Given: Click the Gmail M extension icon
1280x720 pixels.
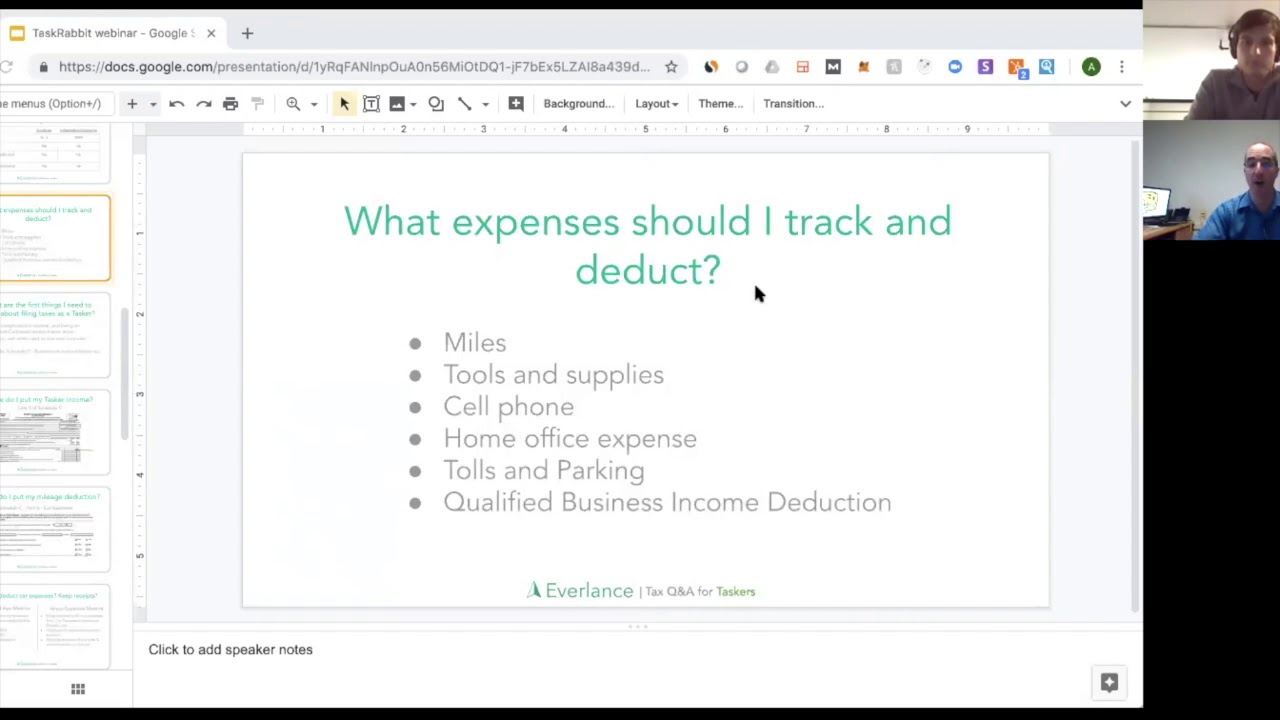Looking at the screenshot, I should 833,67.
